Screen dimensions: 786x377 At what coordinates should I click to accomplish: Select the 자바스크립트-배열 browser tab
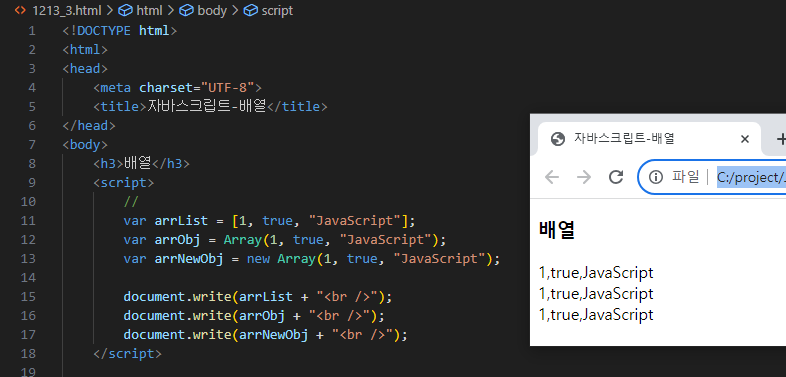click(x=650, y=139)
